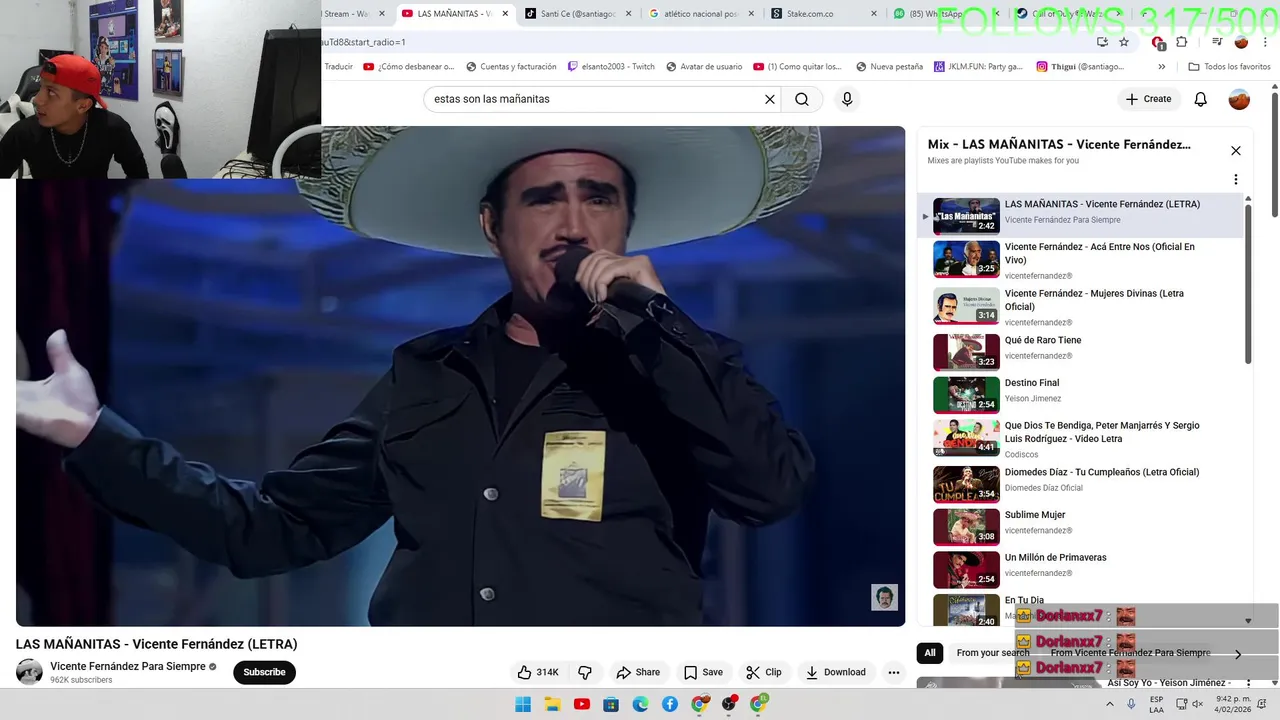Open Chrome media control icon
Viewport: 1280px width, 720px height.
pyautogui.click(x=1217, y=42)
